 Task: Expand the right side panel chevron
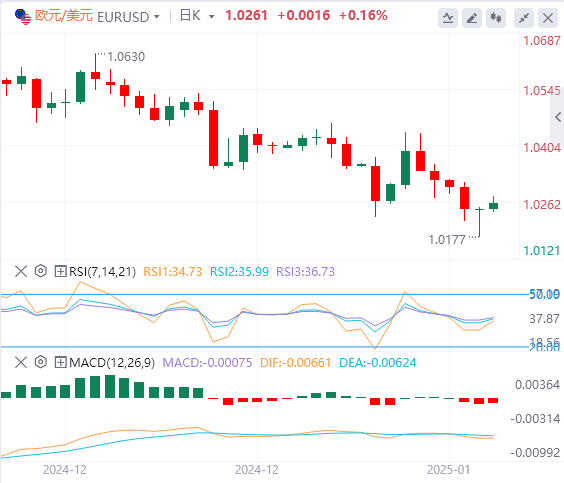point(558,117)
